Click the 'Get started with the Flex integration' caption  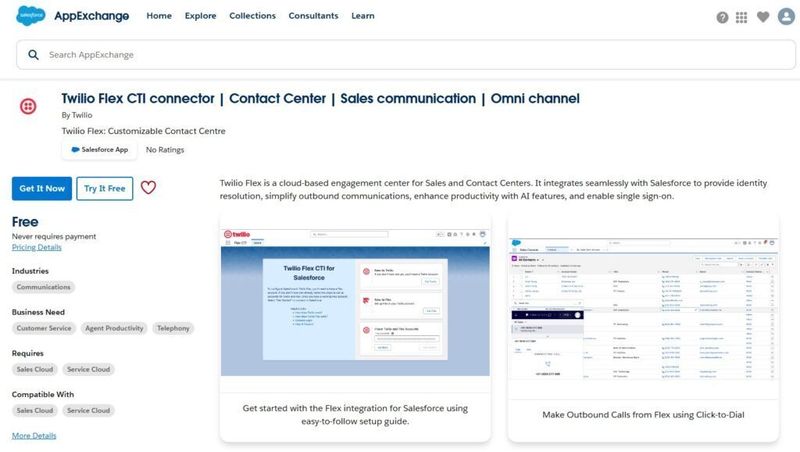coord(355,415)
